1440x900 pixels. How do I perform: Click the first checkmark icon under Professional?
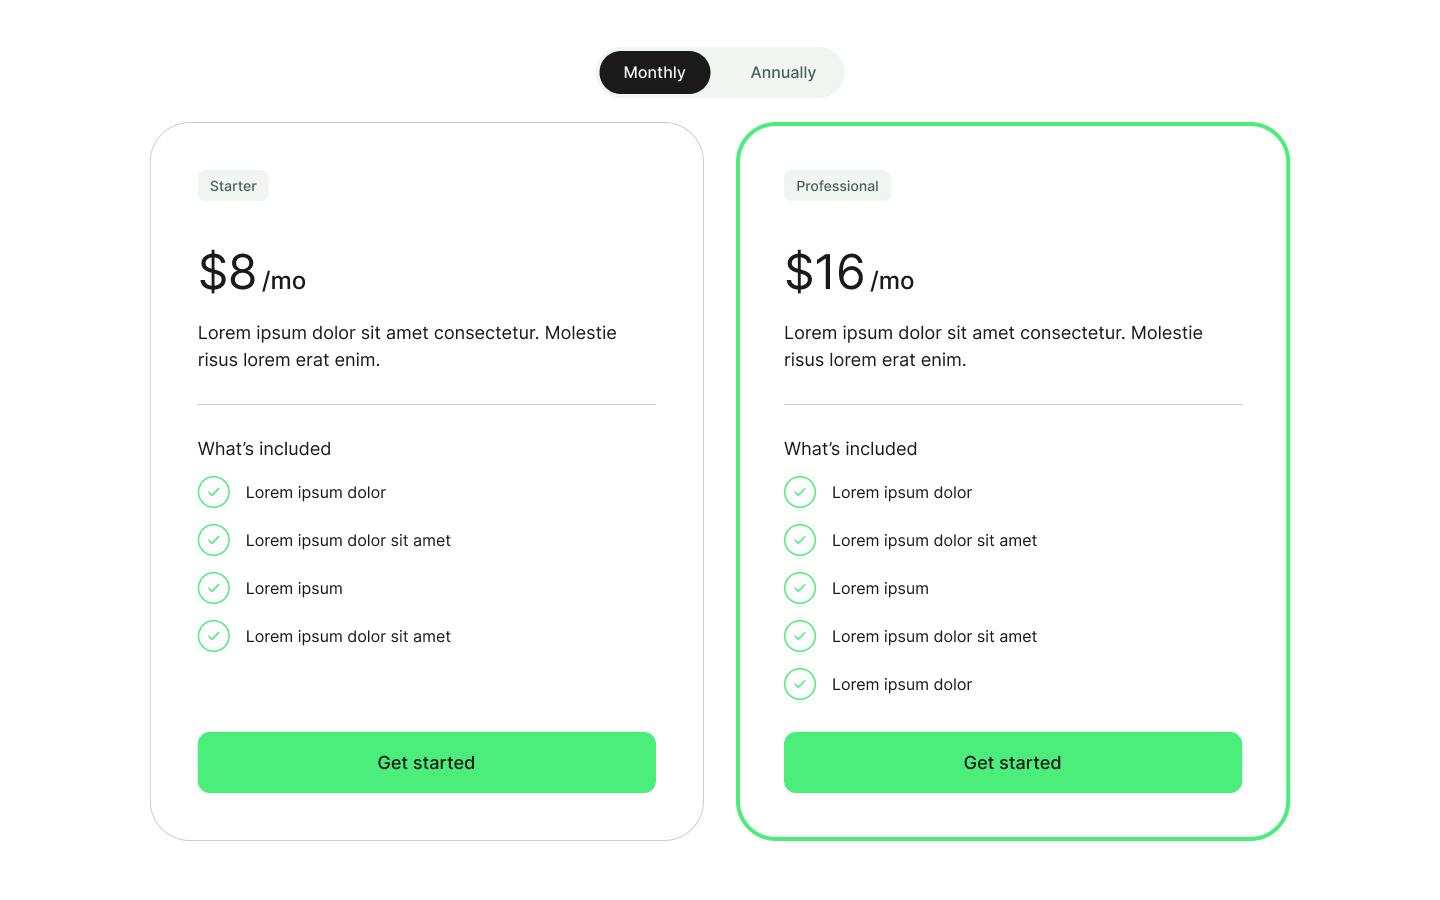800,492
